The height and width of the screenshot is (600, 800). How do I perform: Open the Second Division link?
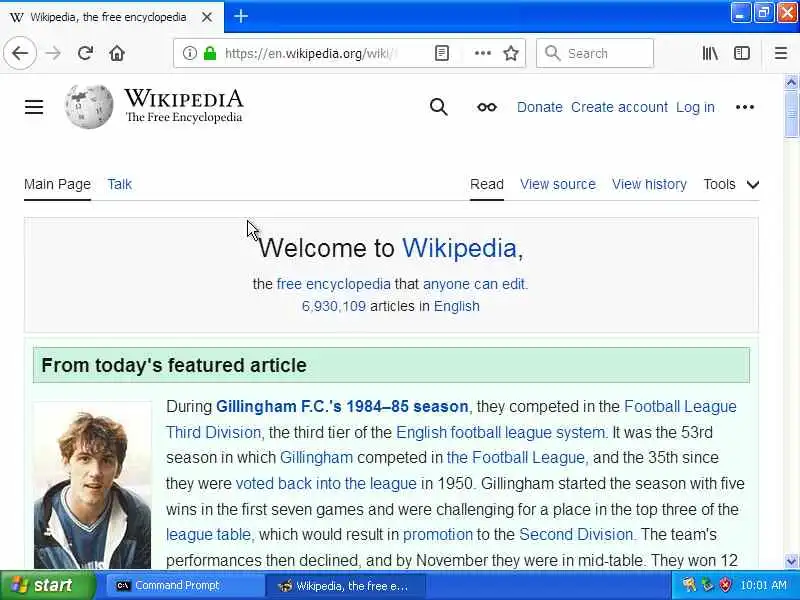(x=576, y=535)
